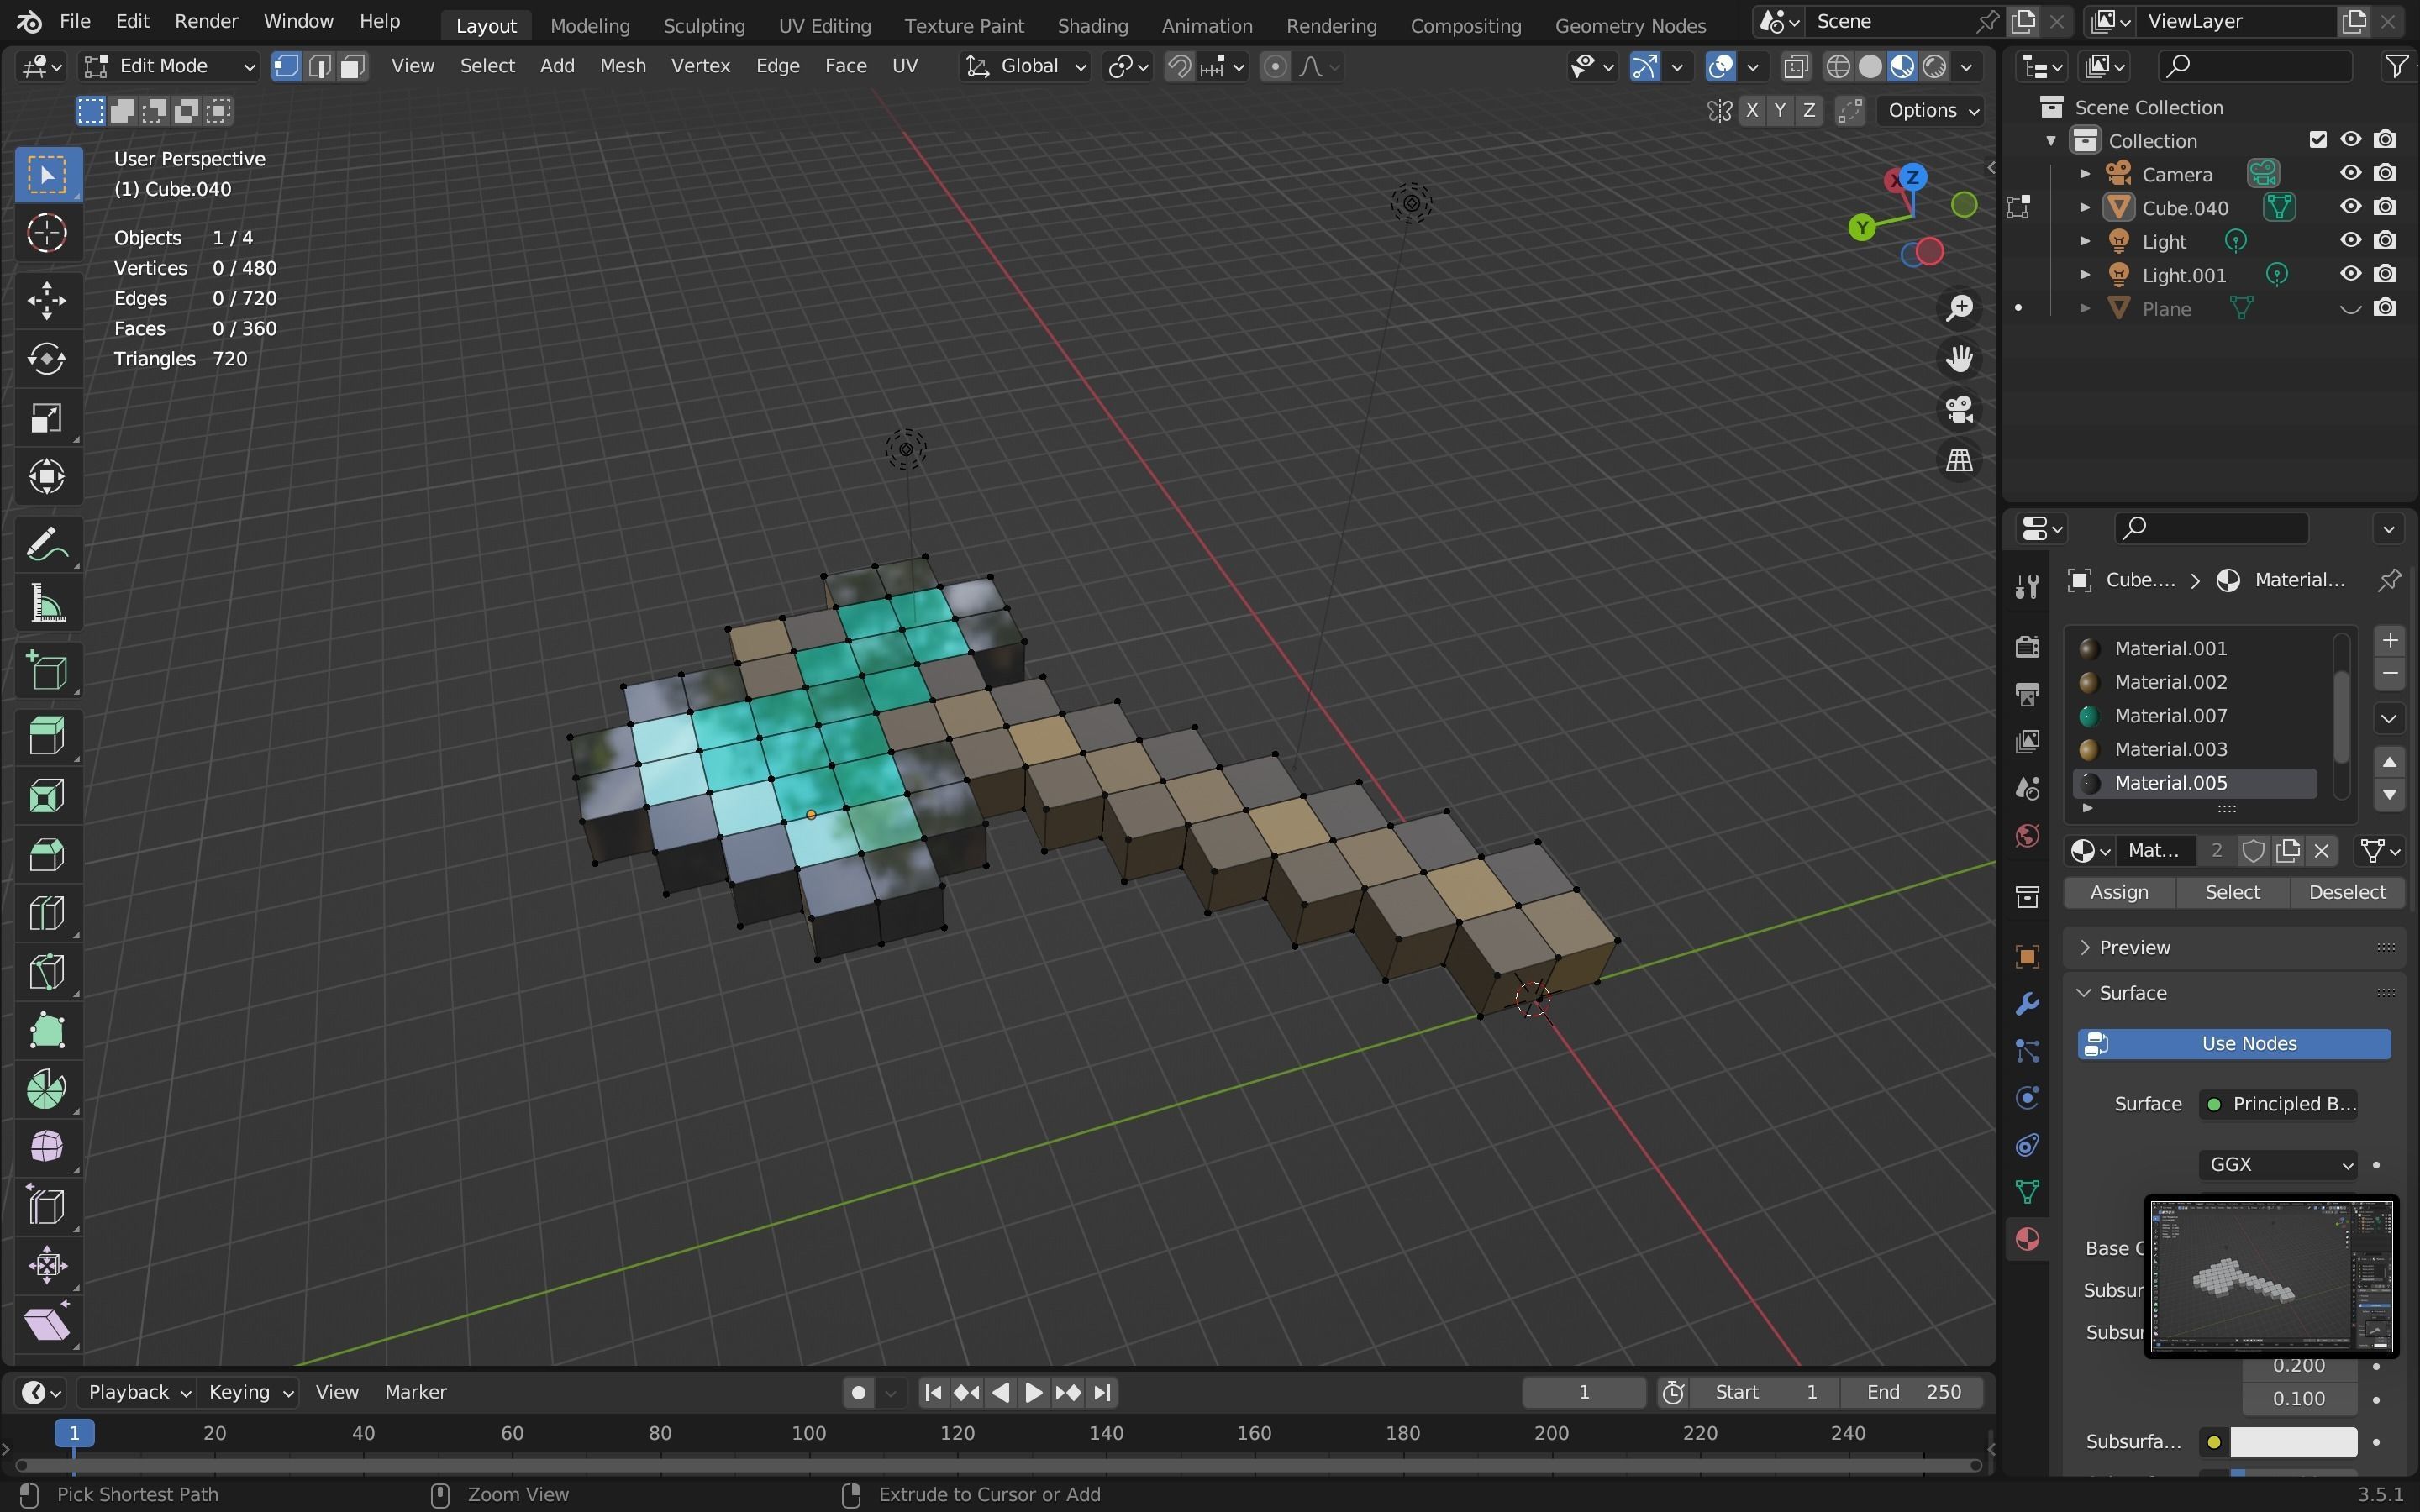Viewport: 2420px width, 1512px height.
Task: Select the Add Cube tool
Action: pos(47,670)
